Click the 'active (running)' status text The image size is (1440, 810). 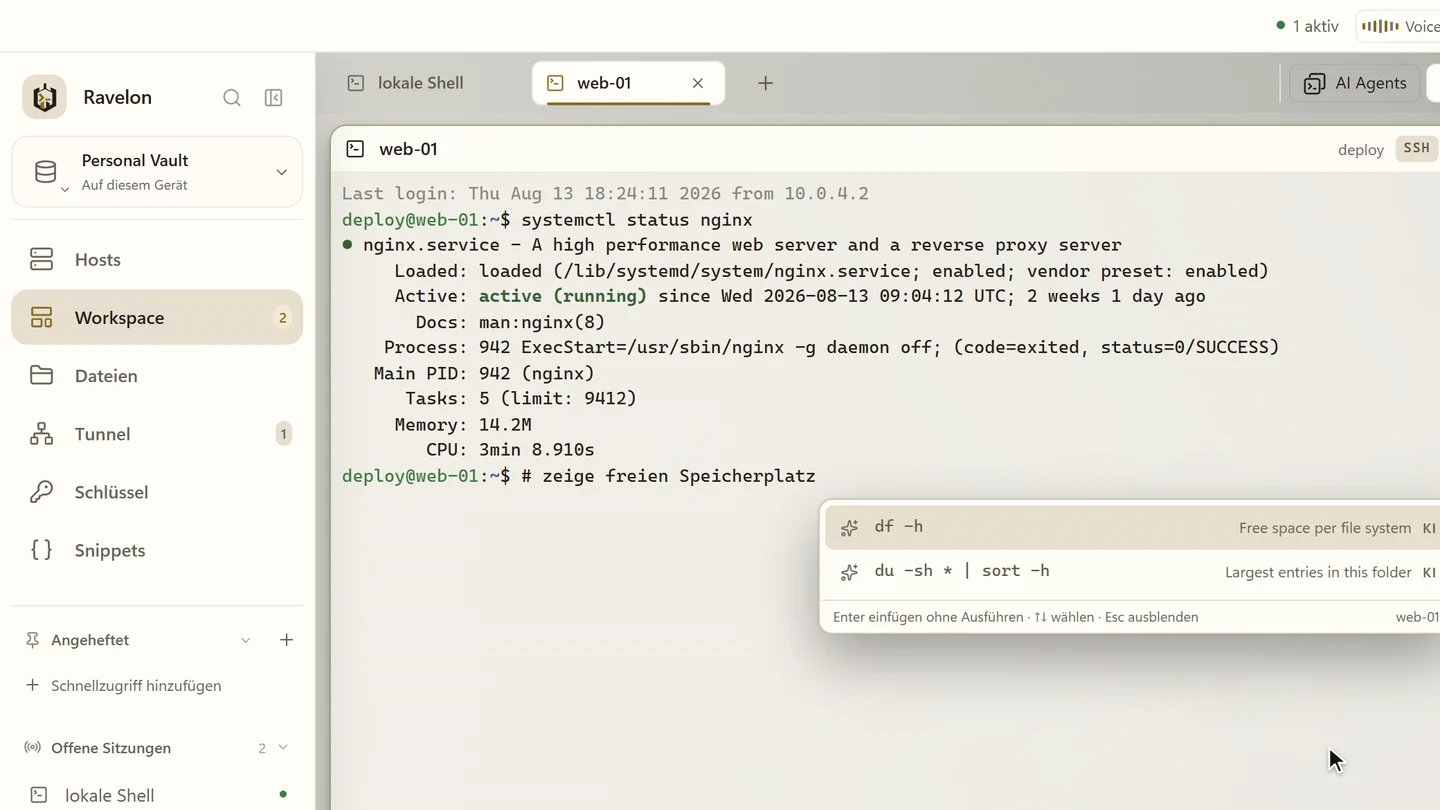click(563, 296)
